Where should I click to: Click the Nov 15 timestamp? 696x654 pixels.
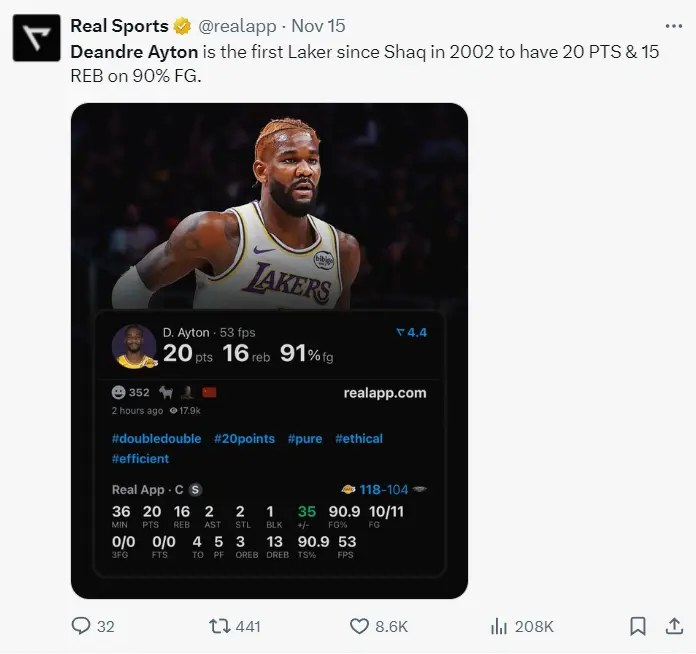pyautogui.click(x=317, y=26)
